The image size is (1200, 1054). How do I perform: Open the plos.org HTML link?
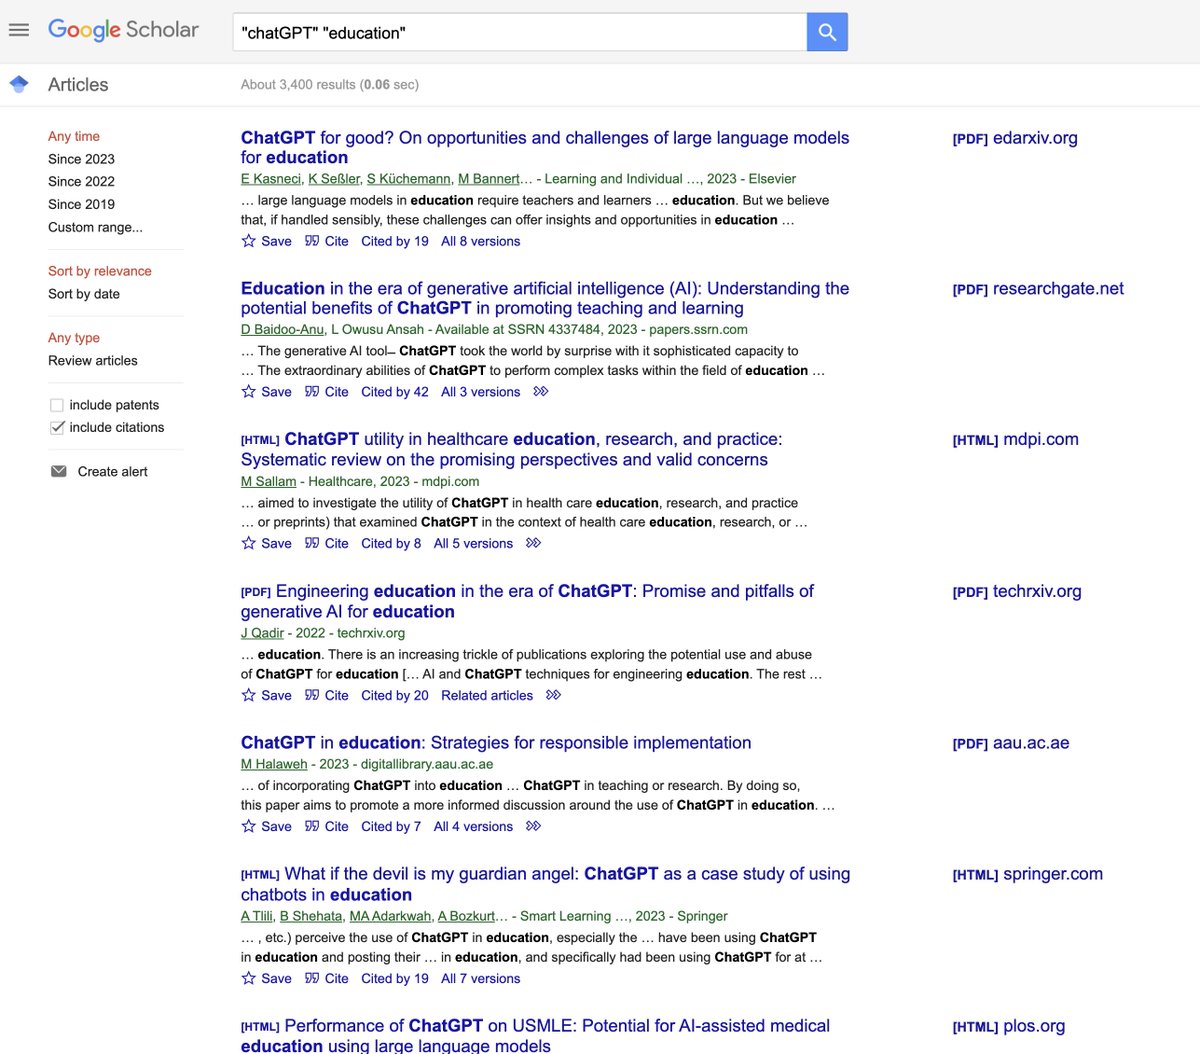tap(1009, 1026)
